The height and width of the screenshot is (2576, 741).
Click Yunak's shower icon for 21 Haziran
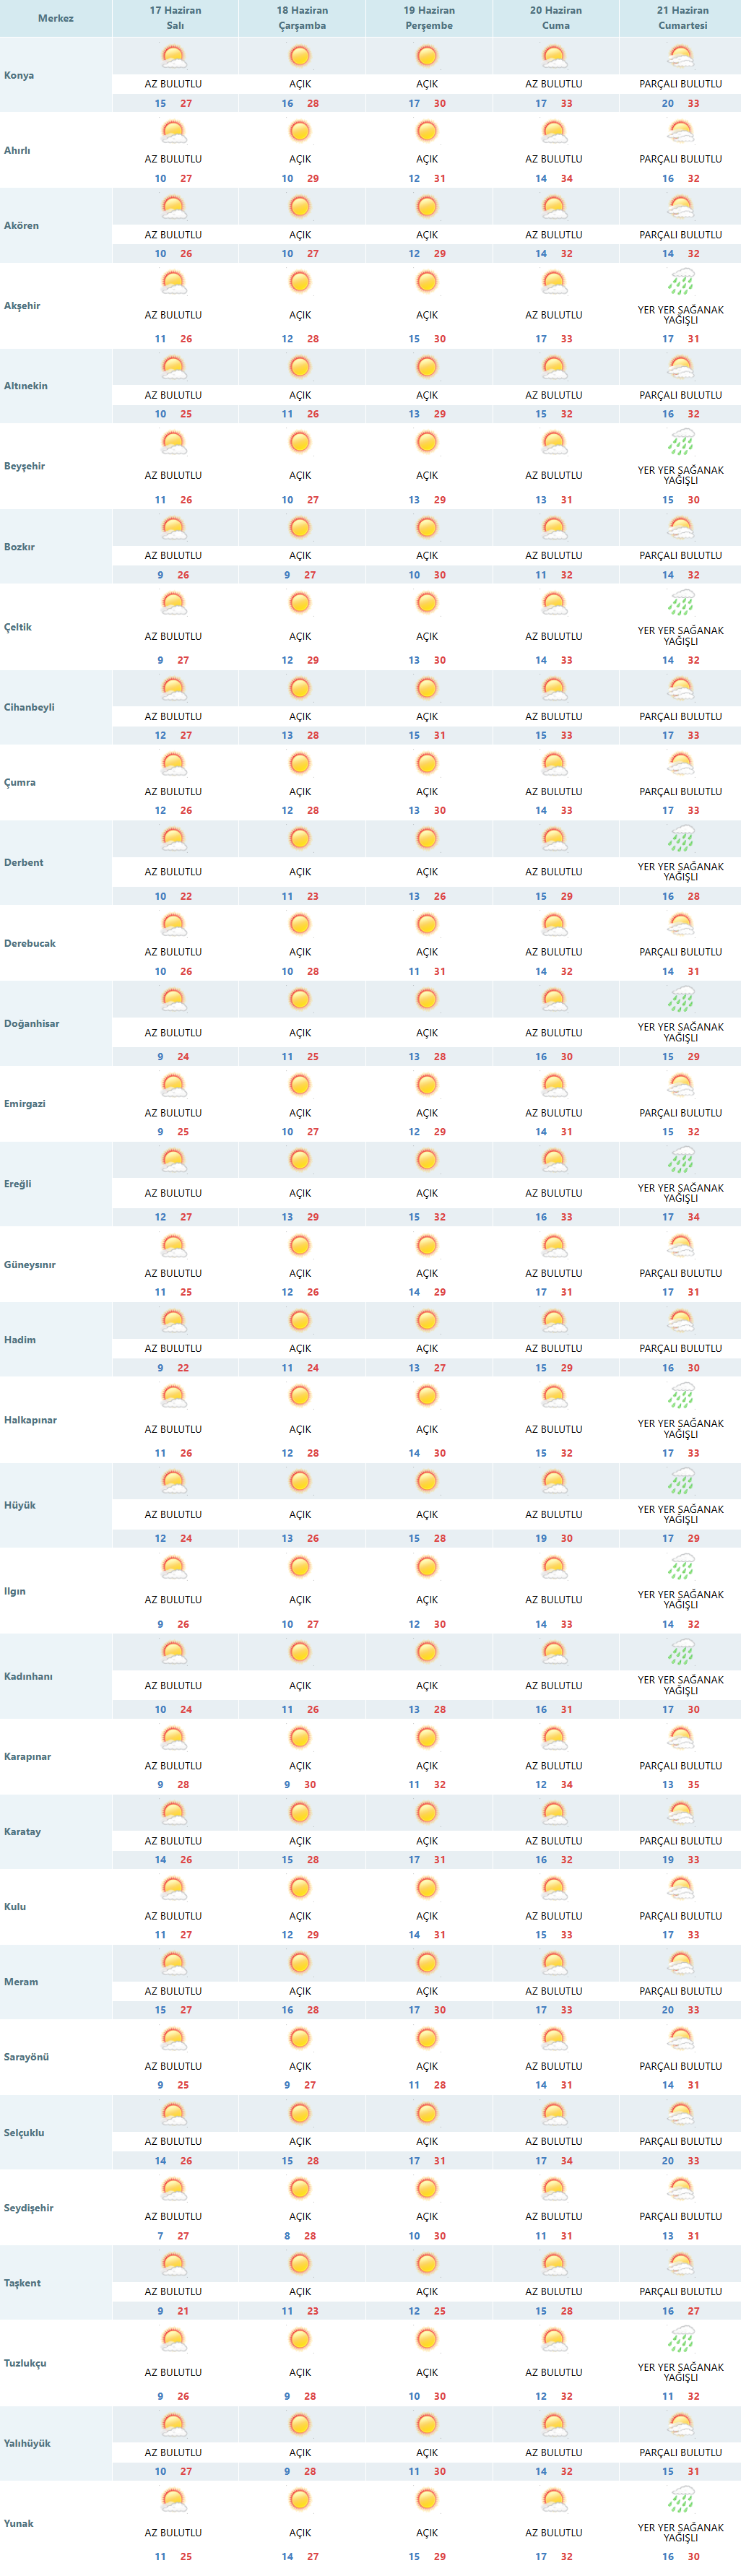coord(681,2500)
